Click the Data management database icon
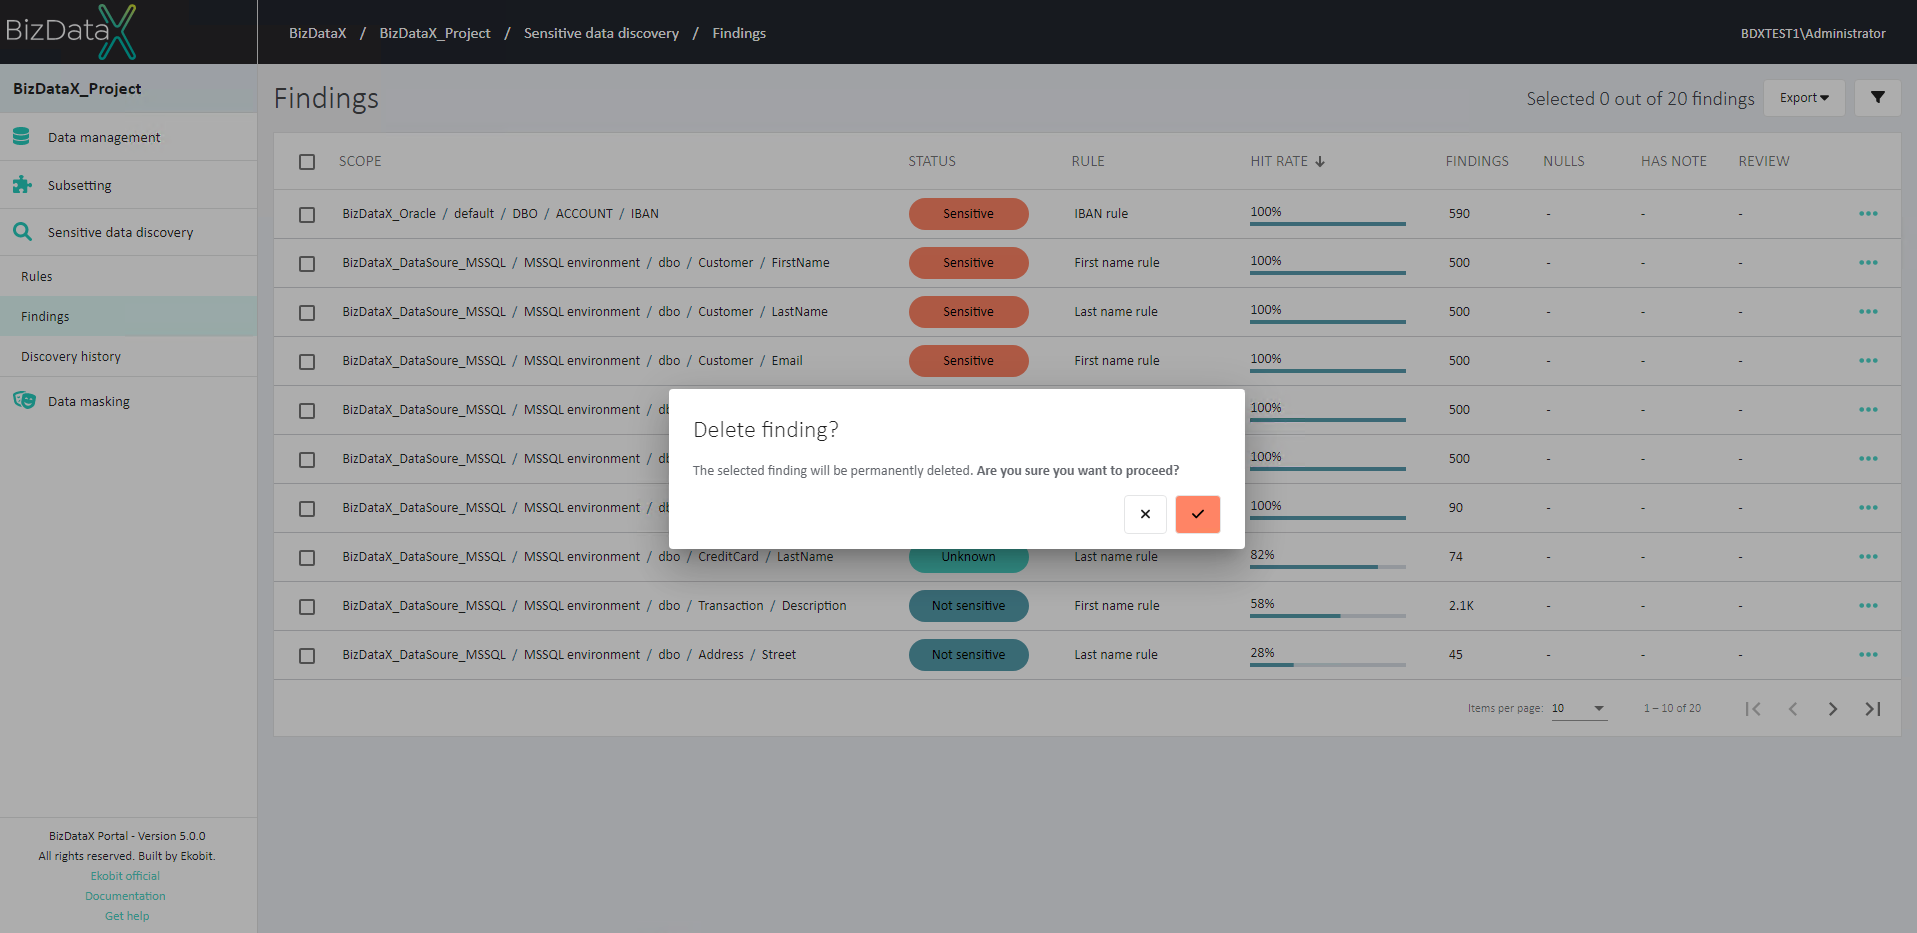 [x=21, y=136]
